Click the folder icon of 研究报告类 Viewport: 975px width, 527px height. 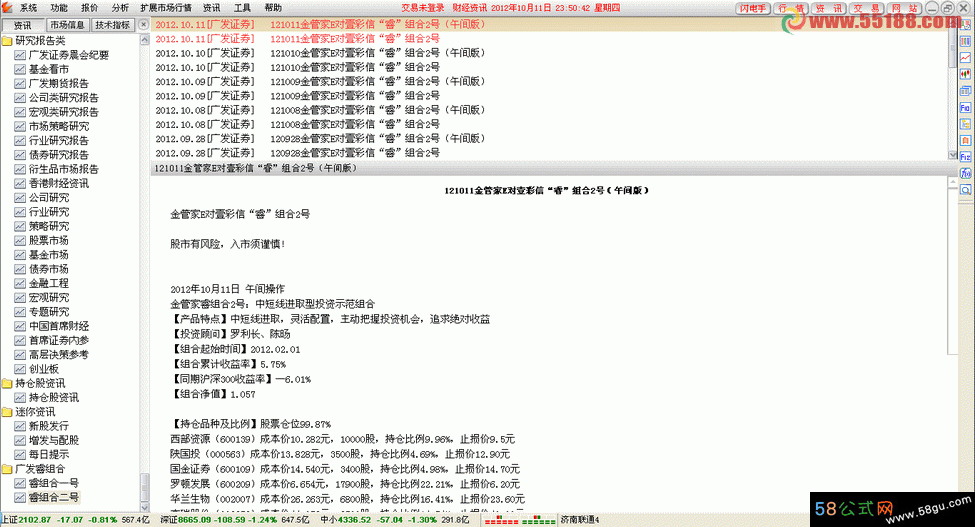coord(7,40)
